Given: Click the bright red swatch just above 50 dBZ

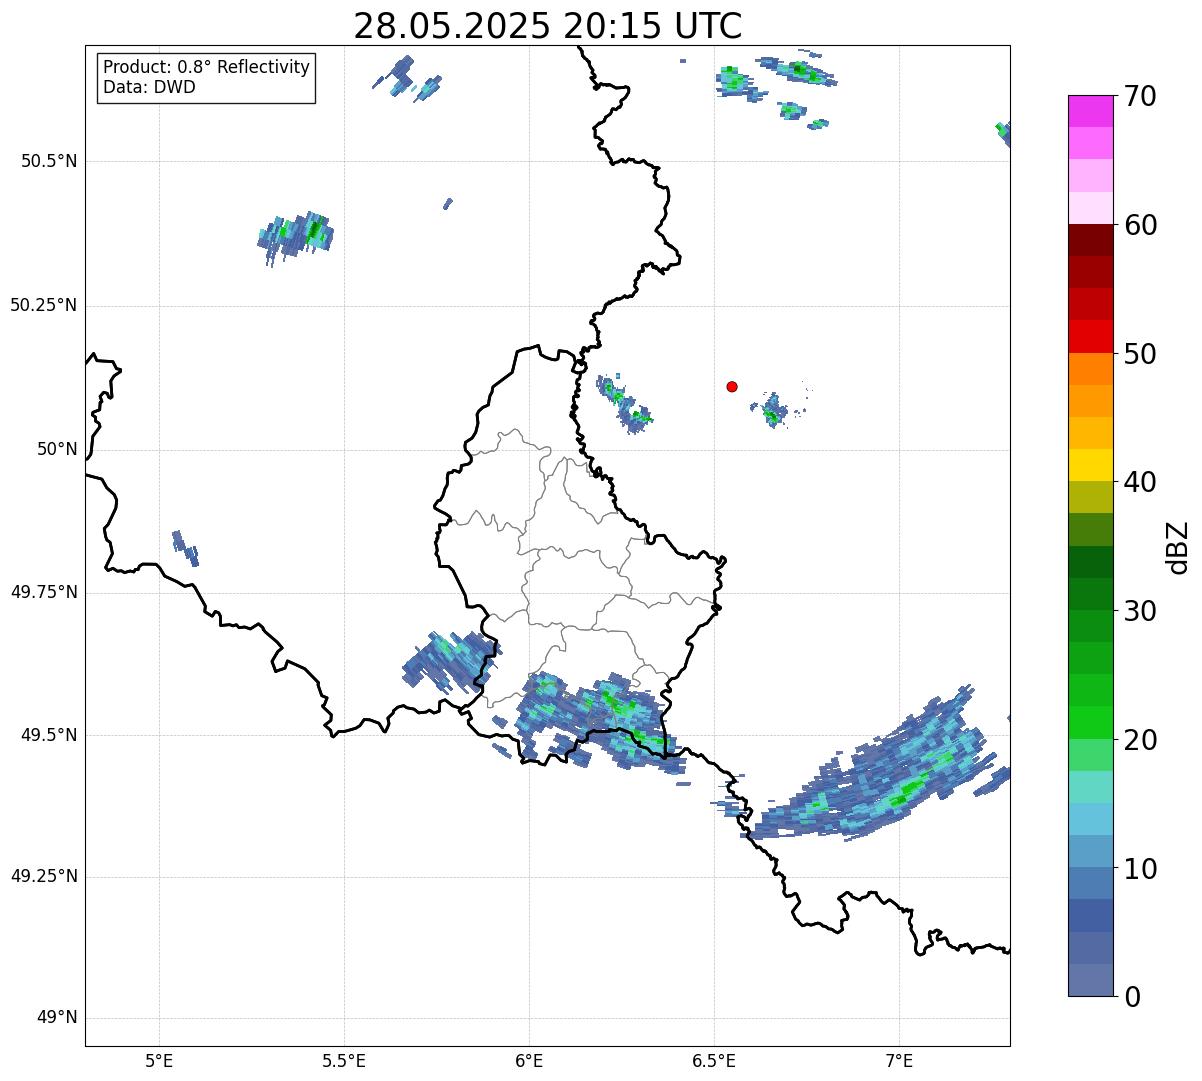Looking at the screenshot, I should point(1090,337).
